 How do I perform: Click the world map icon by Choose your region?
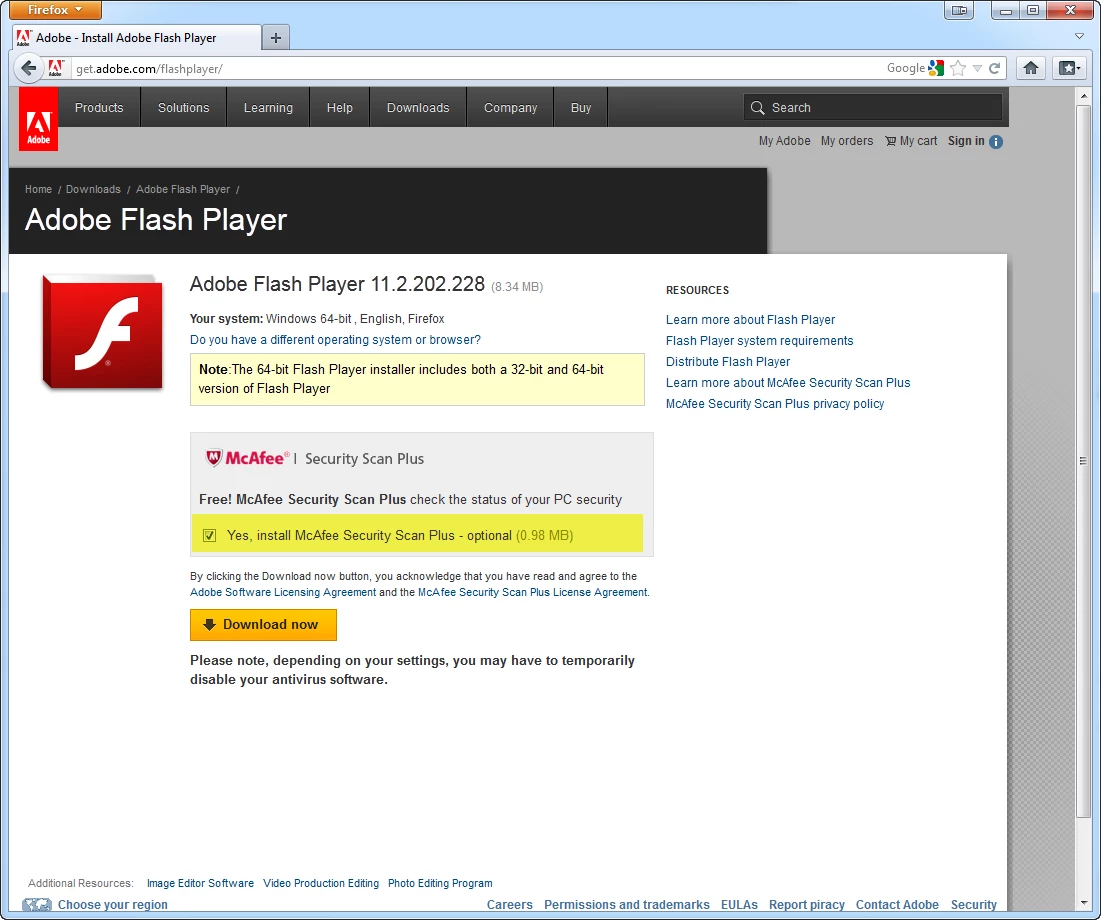coord(37,905)
